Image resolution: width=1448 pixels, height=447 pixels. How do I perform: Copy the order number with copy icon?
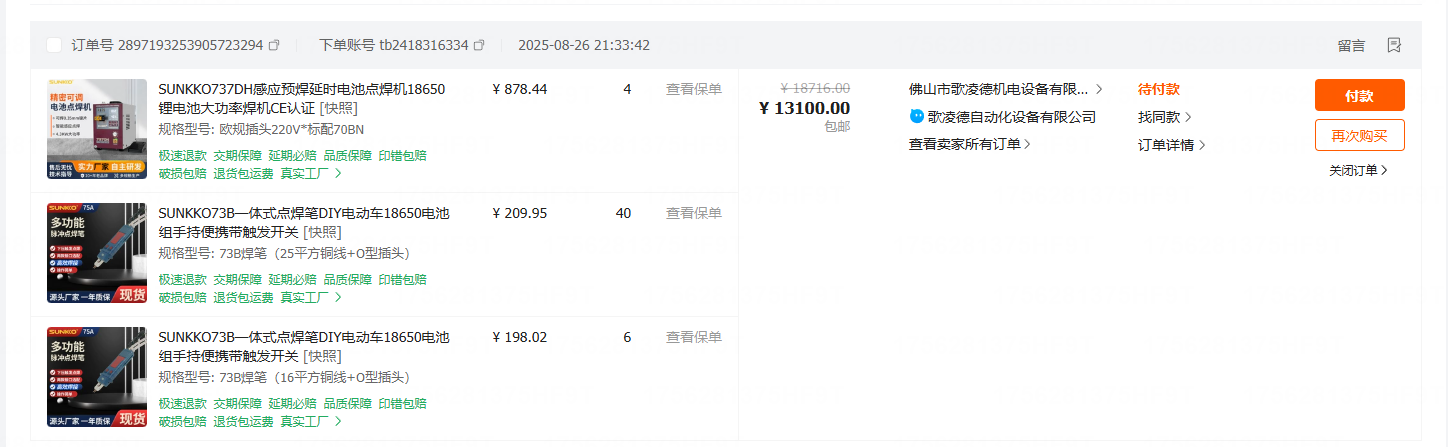(274, 45)
